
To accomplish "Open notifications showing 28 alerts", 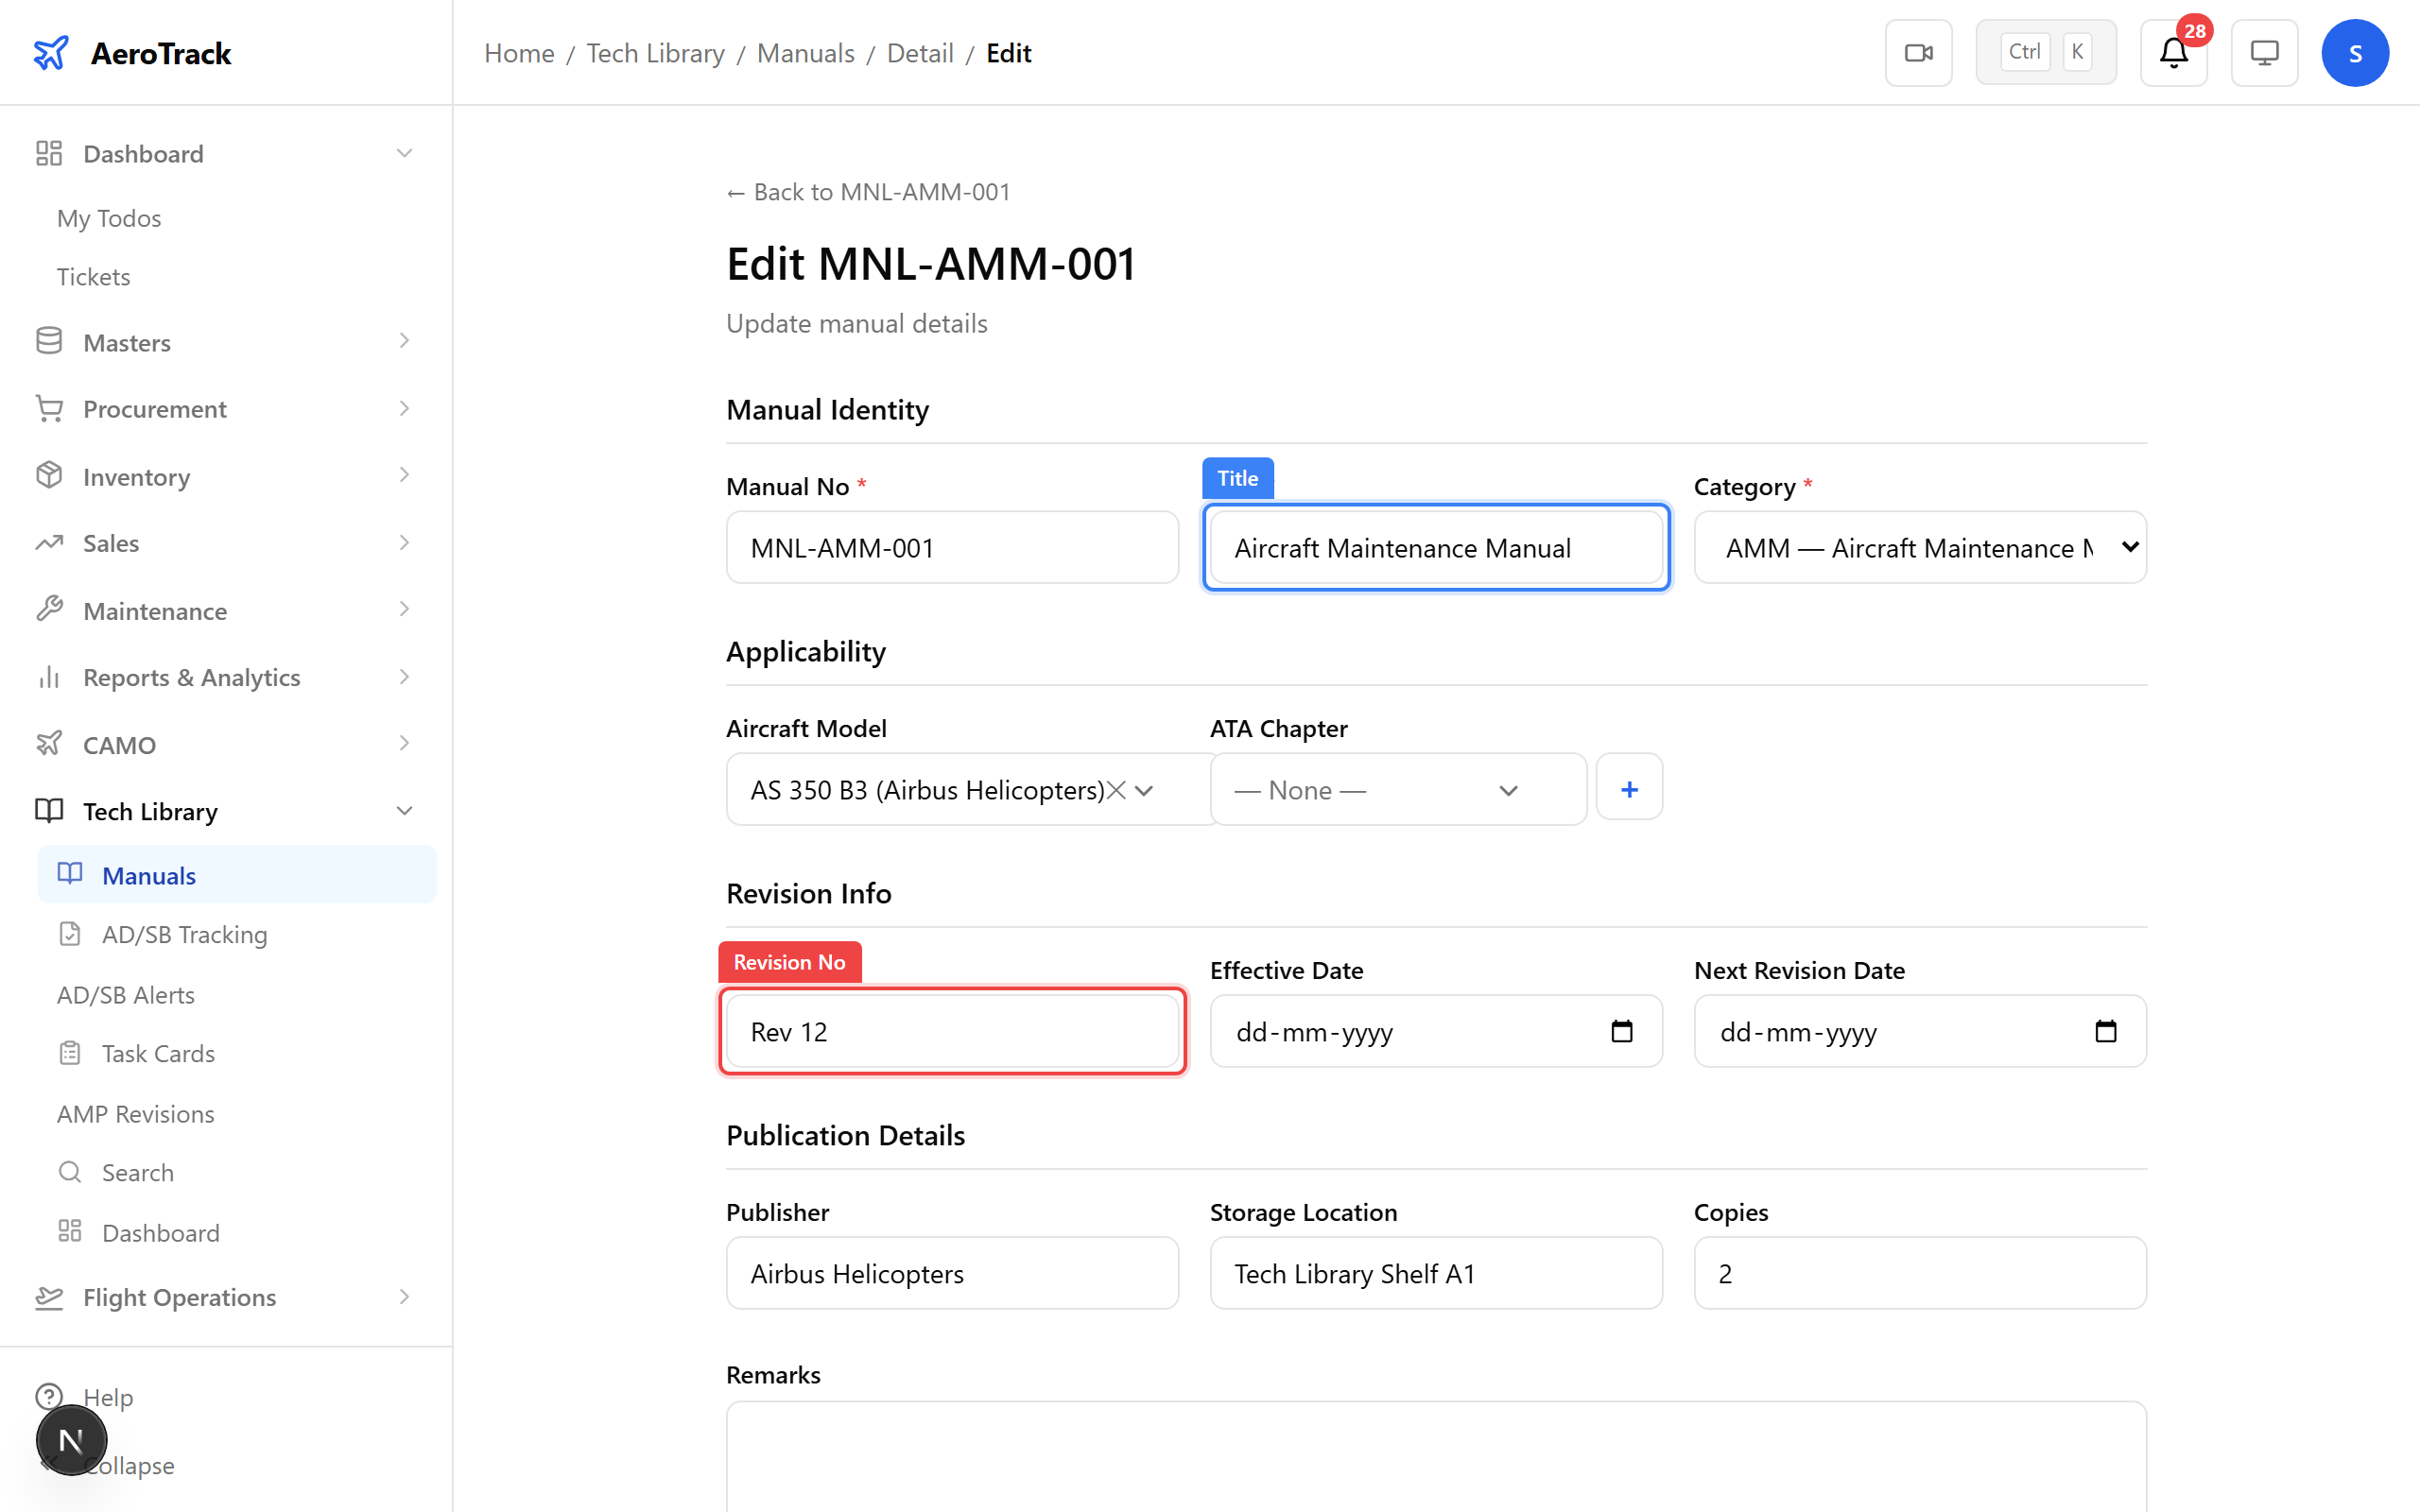I will point(2172,52).
